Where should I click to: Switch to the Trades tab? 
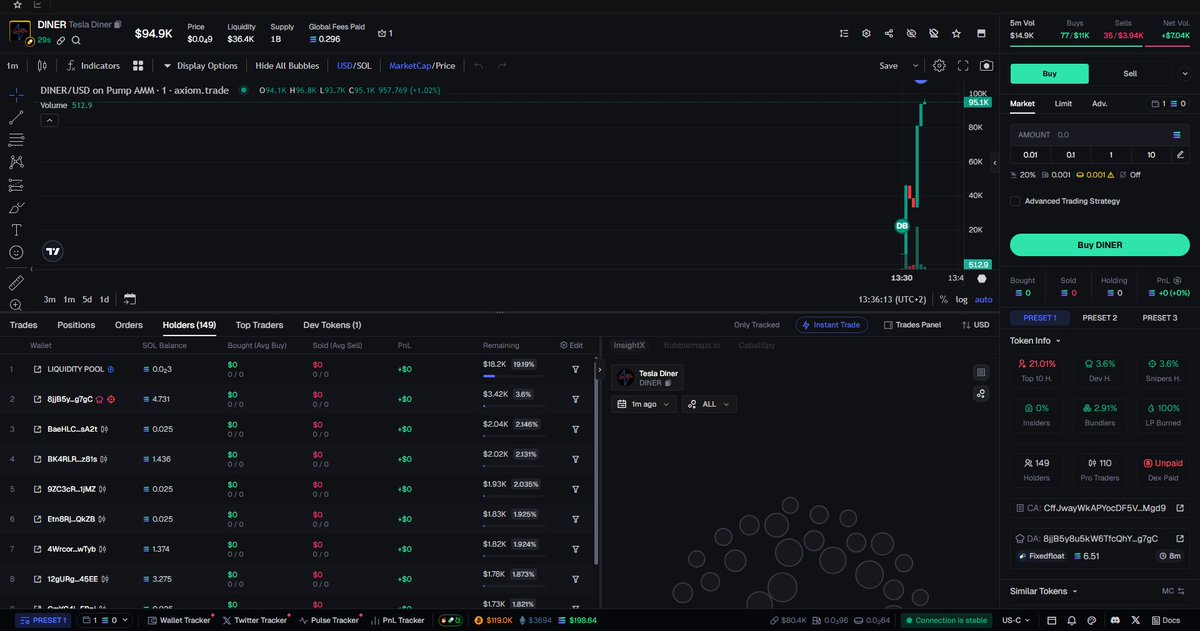coord(23,325)
